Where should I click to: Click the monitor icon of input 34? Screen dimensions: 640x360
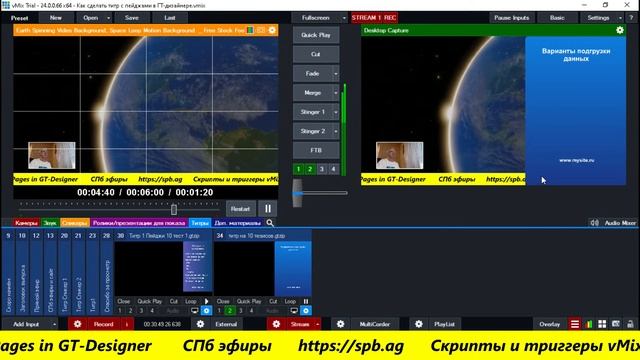[294, 311]
